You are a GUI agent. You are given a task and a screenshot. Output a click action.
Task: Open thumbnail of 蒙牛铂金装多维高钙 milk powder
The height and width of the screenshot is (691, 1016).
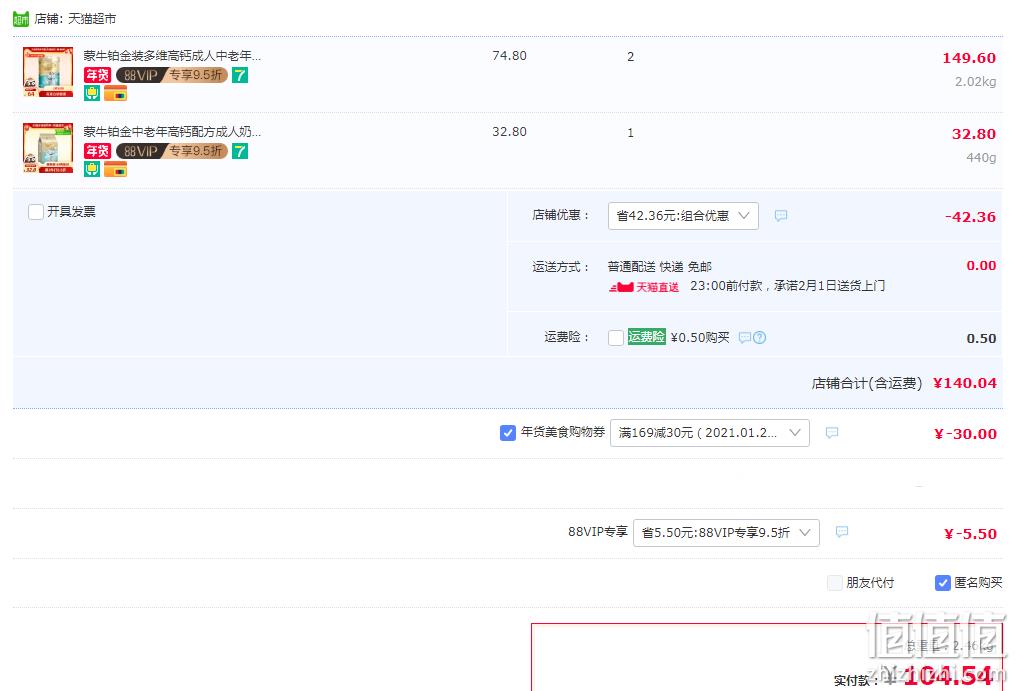click(x=48, y=72)
